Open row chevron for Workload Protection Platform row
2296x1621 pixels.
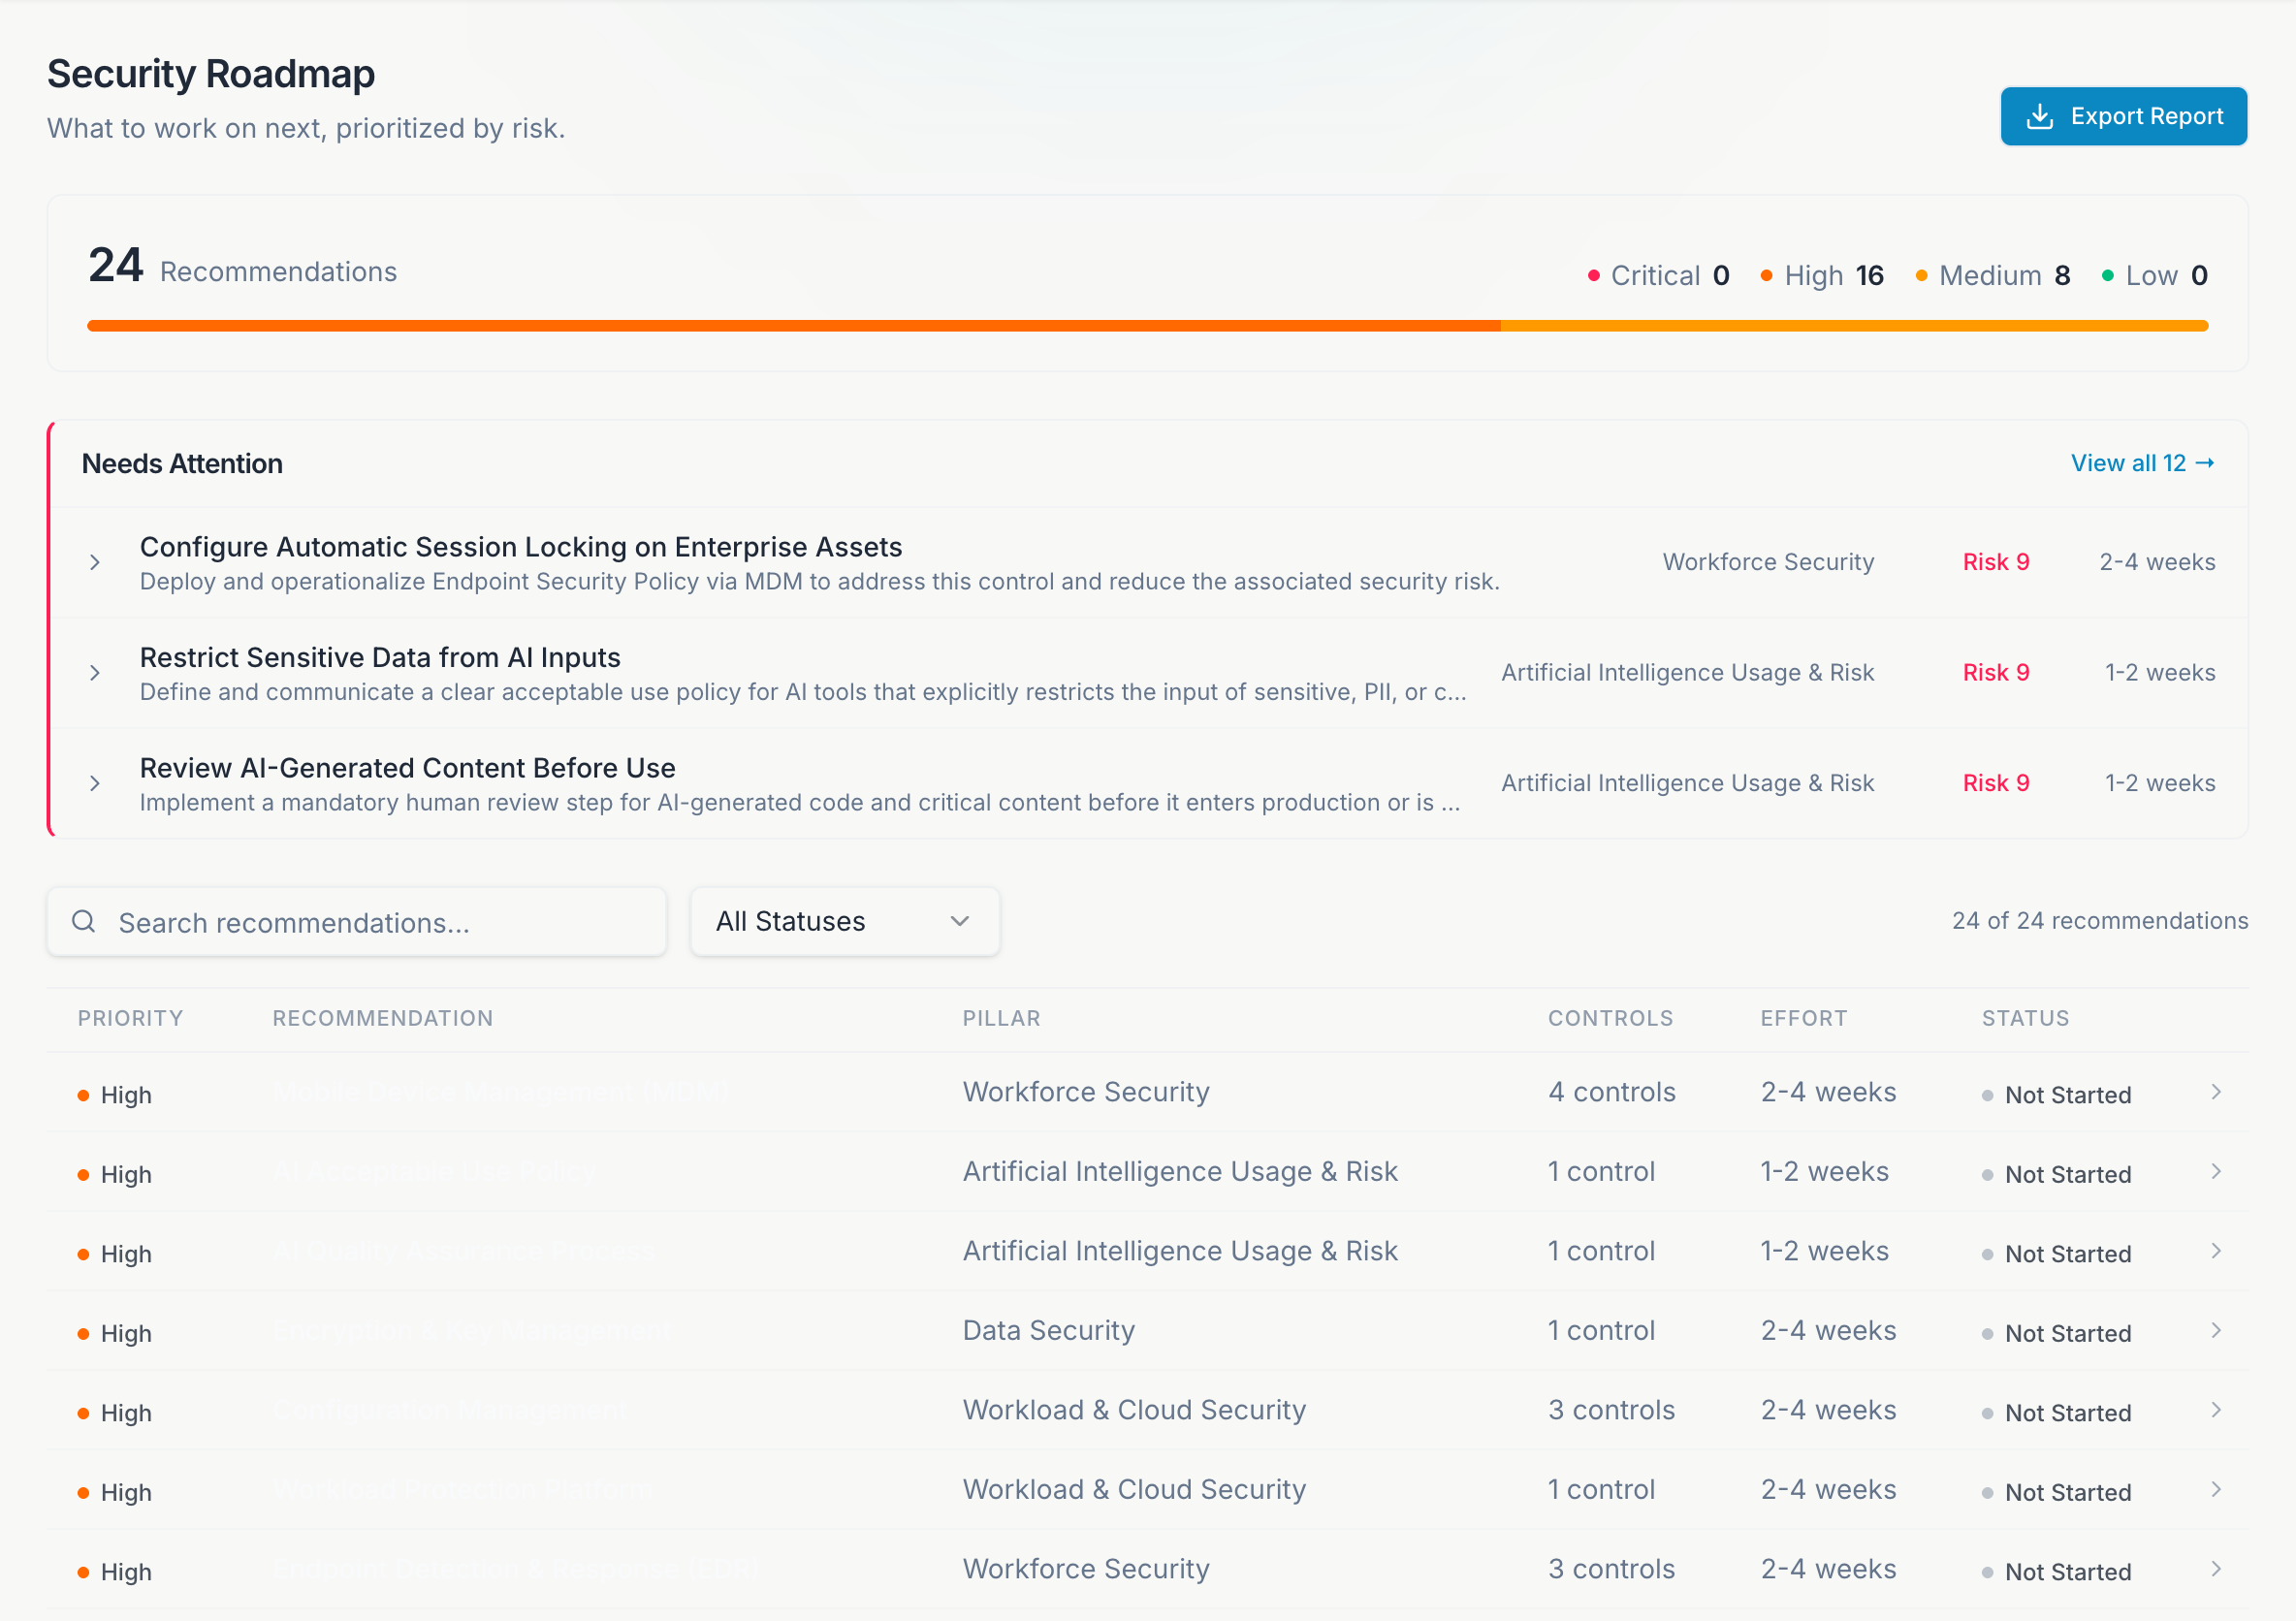point(2216,1489)
